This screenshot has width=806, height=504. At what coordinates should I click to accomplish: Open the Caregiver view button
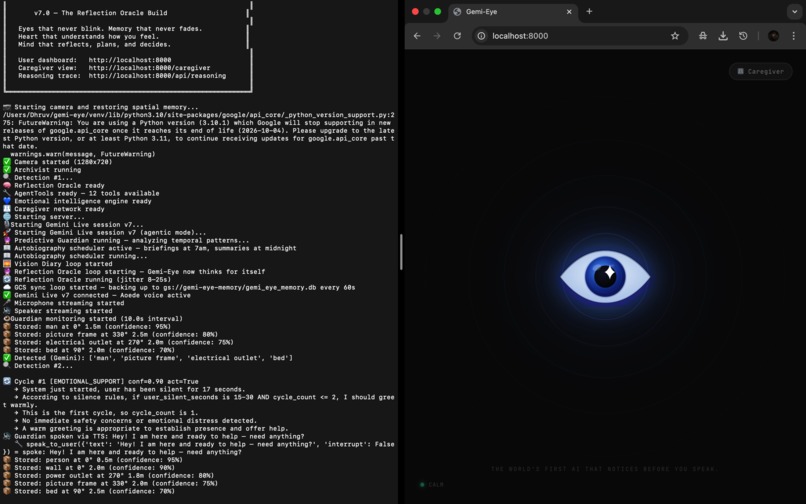[760, 71]
